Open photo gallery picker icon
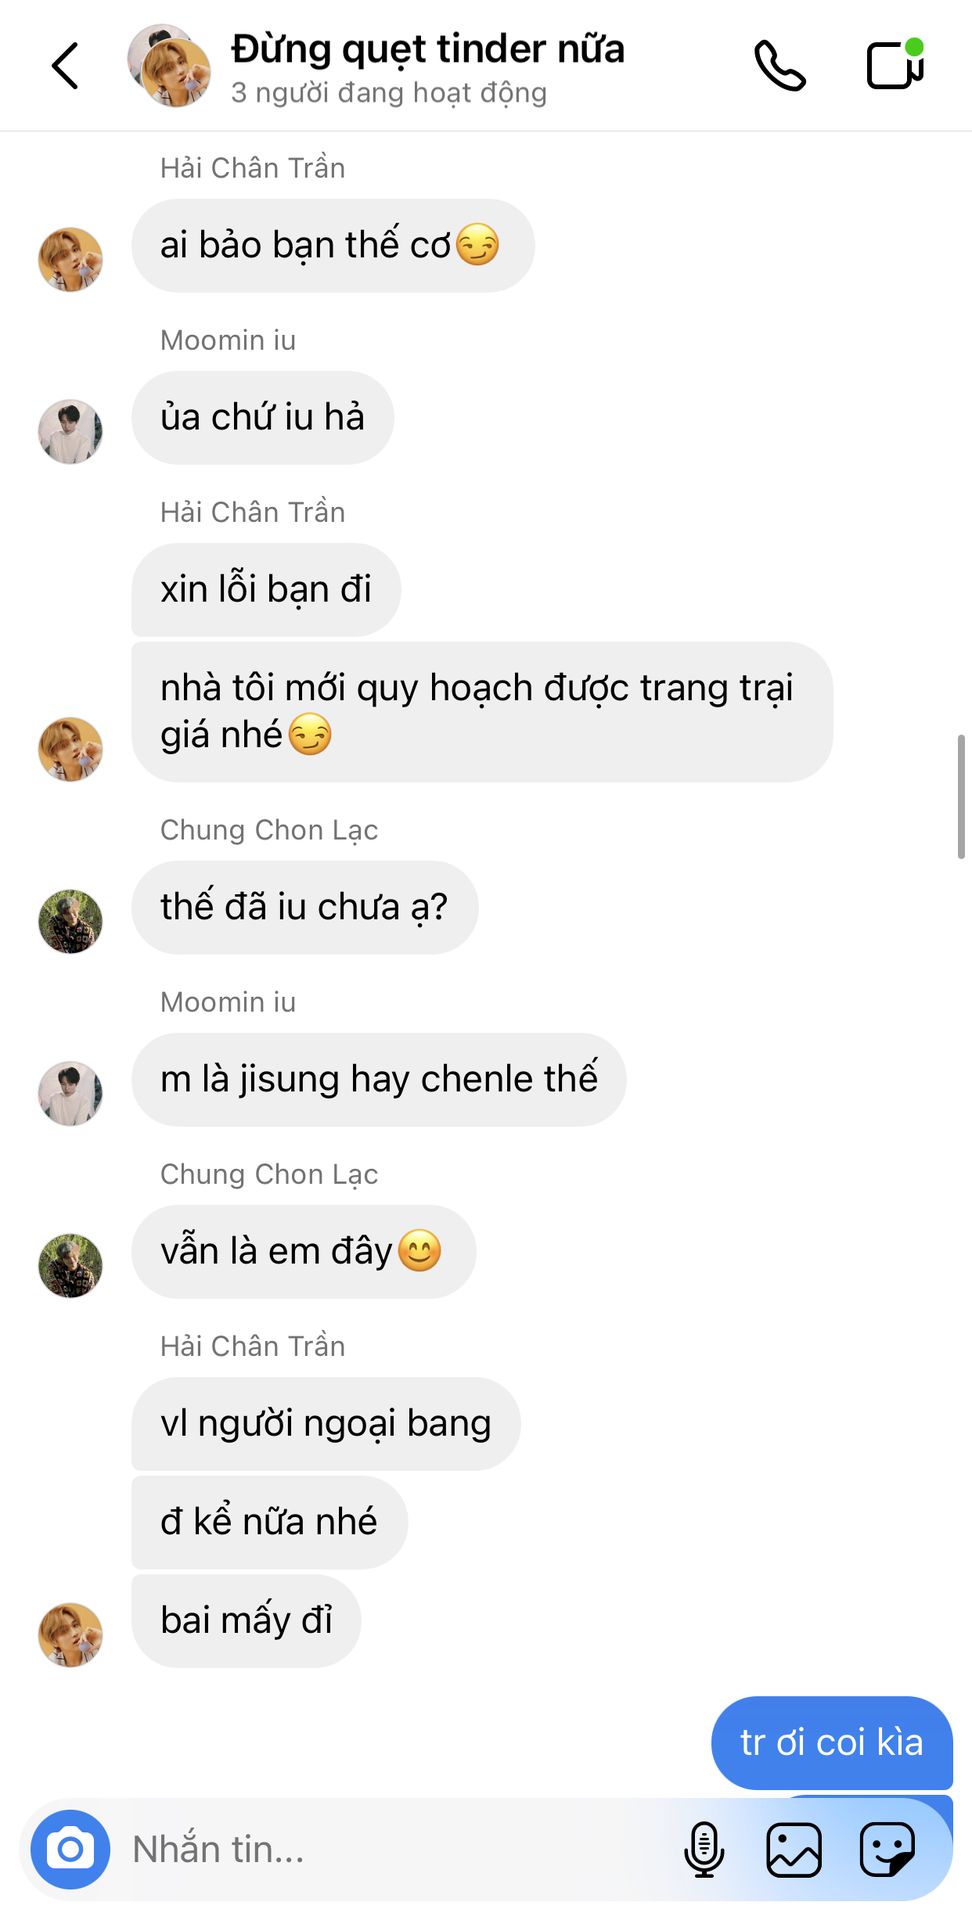Viewport: 972px width, 1920px height. [794, 1849]
